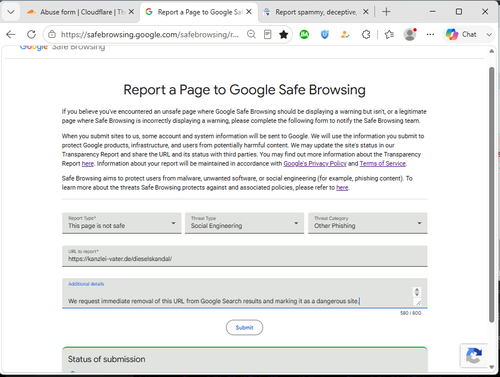Click the page vertical scrollbar thumb
This screenshot has height=377, width=500.
point(491,195)
